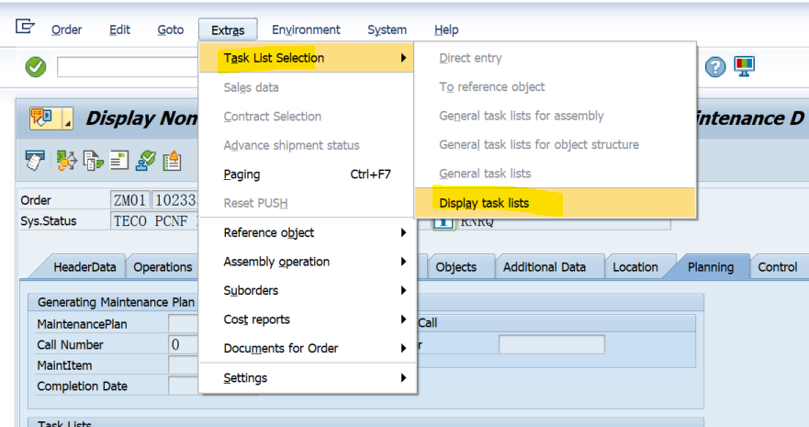The width and height of the screenshot is (809, 427).
Task: Click the command field input box
Action: pos(128,67)
